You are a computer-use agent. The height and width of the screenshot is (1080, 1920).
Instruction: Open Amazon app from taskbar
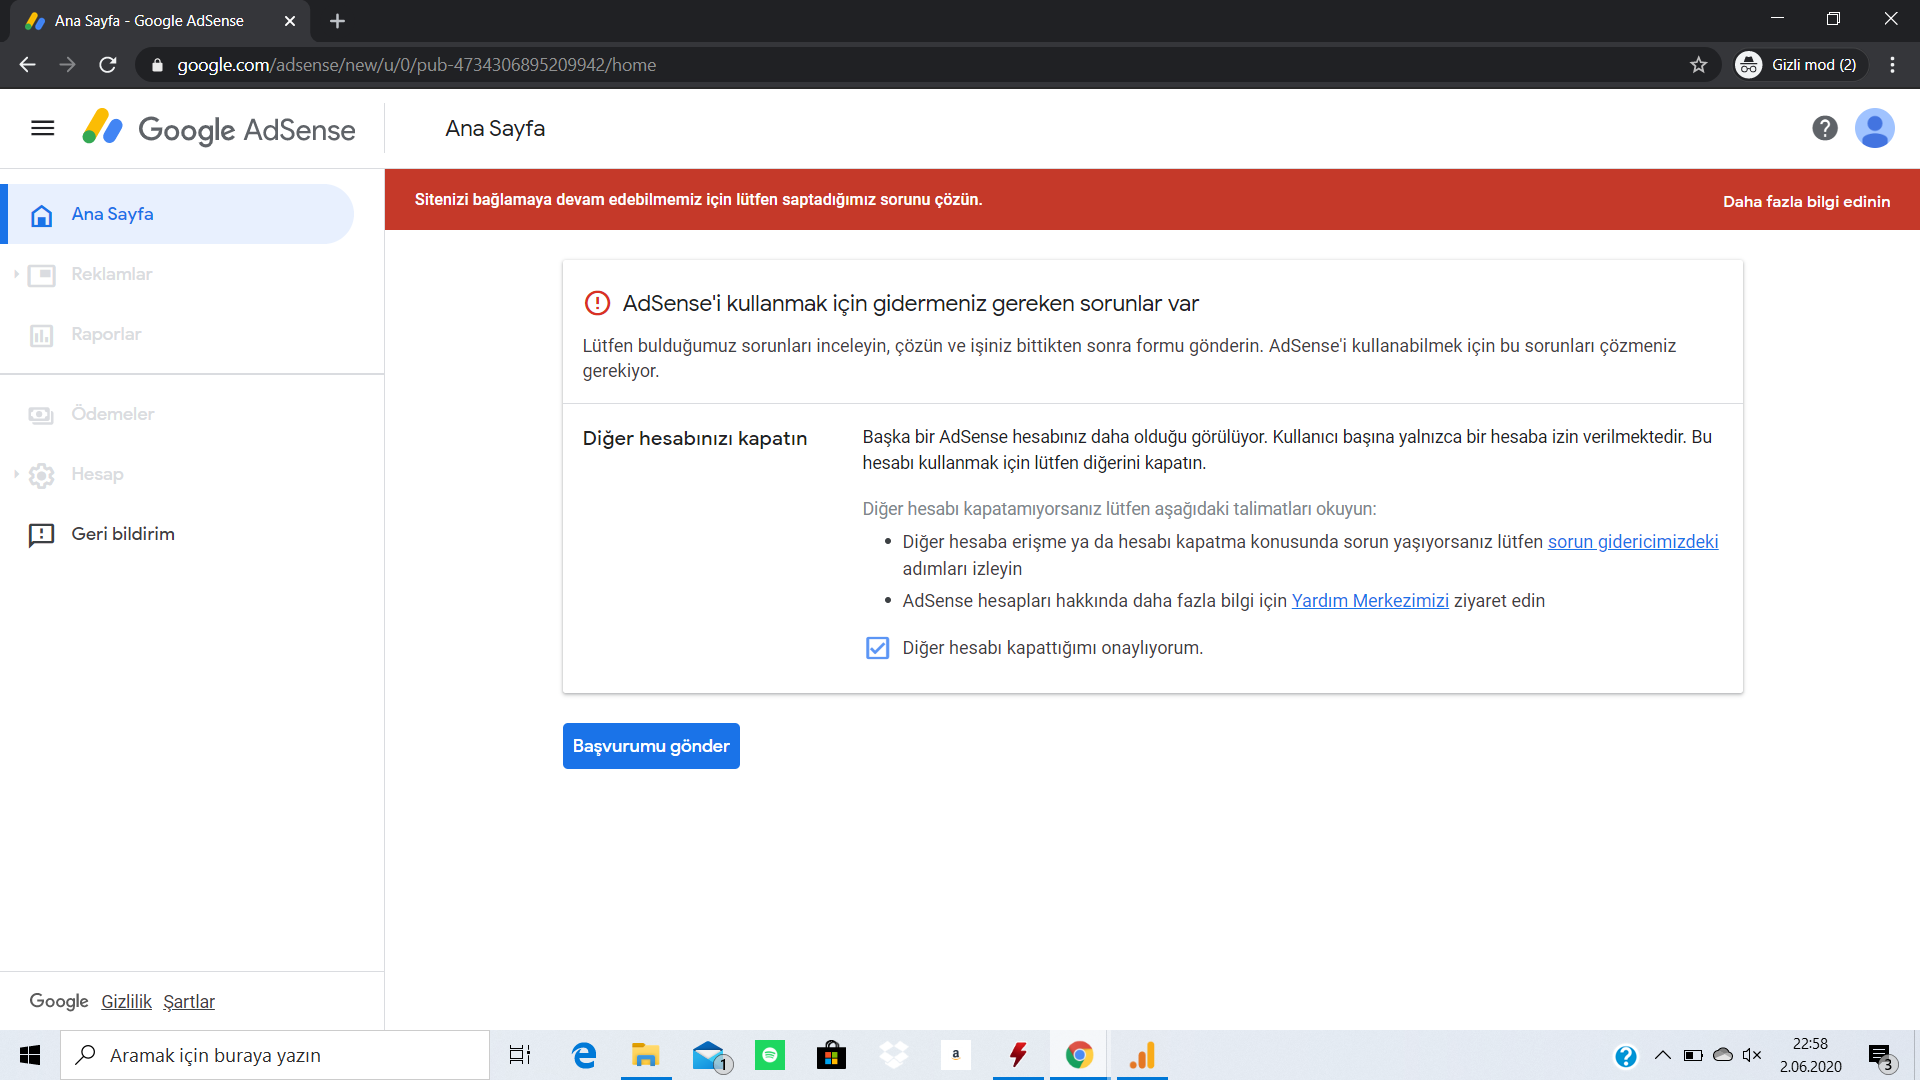955,1055
